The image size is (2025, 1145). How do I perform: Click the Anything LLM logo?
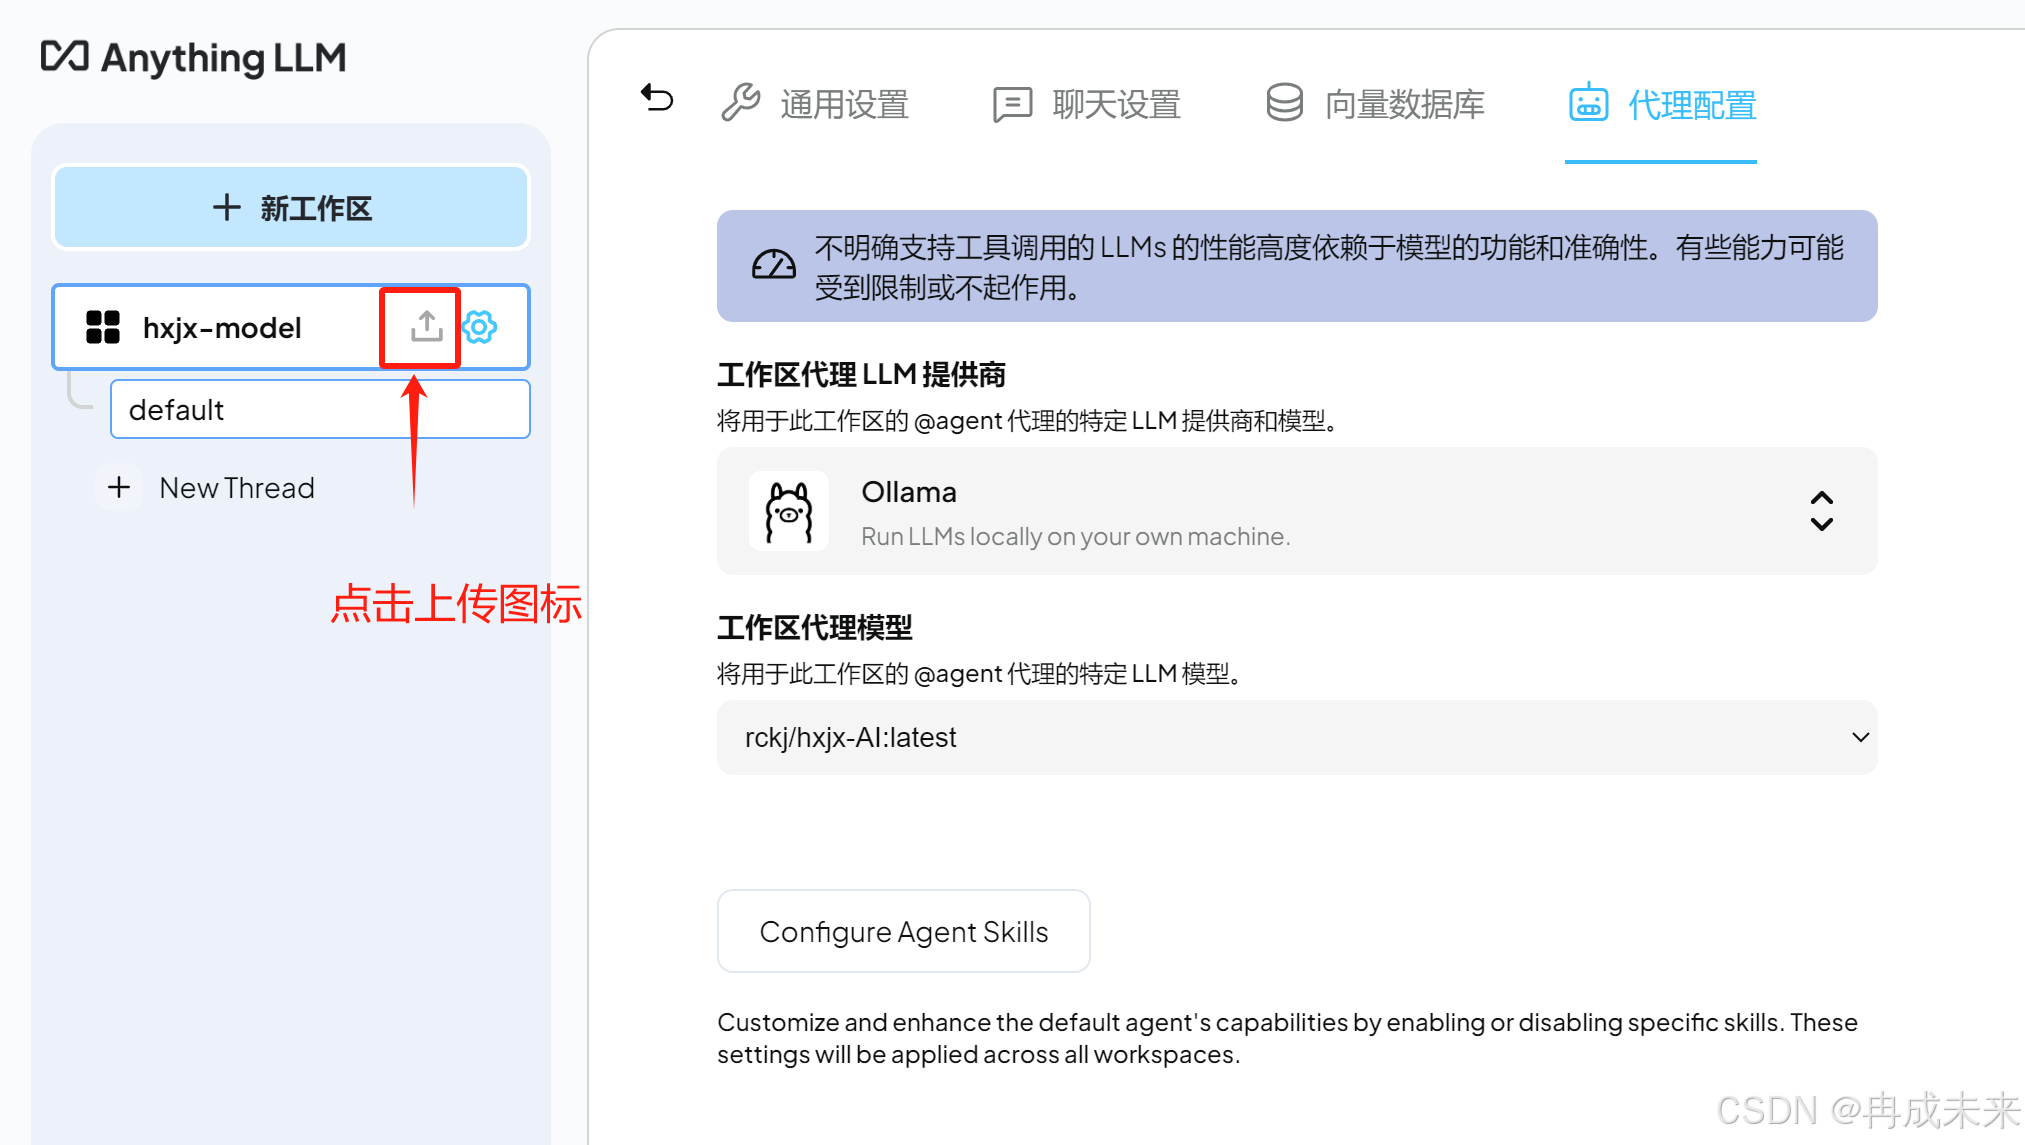(193, 58)
